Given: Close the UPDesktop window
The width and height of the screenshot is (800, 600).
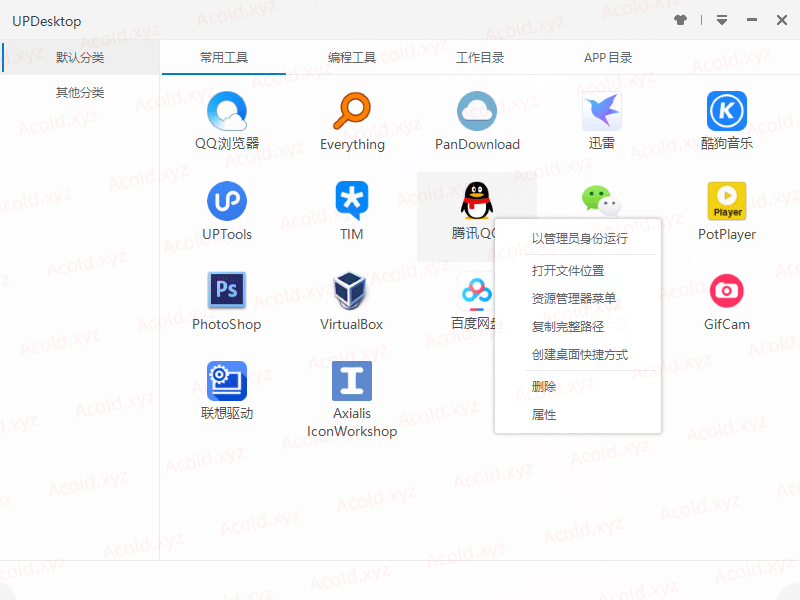Looking at the screenshot, I should coord(782,20).
